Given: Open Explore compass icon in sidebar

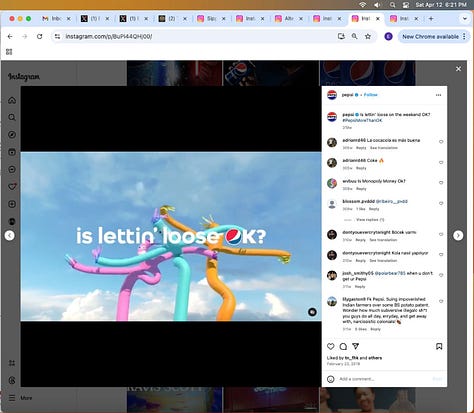Looking at the screenshot, I should click(x=12, y=135).
